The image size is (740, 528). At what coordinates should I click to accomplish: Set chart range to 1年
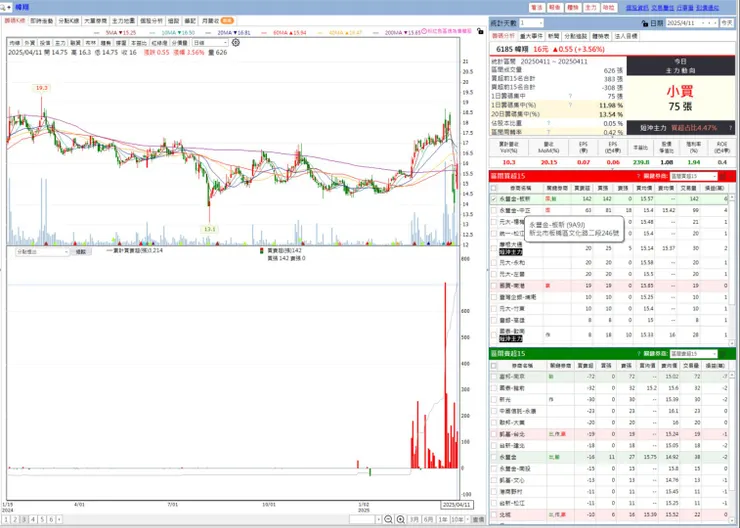click(442, 519)
